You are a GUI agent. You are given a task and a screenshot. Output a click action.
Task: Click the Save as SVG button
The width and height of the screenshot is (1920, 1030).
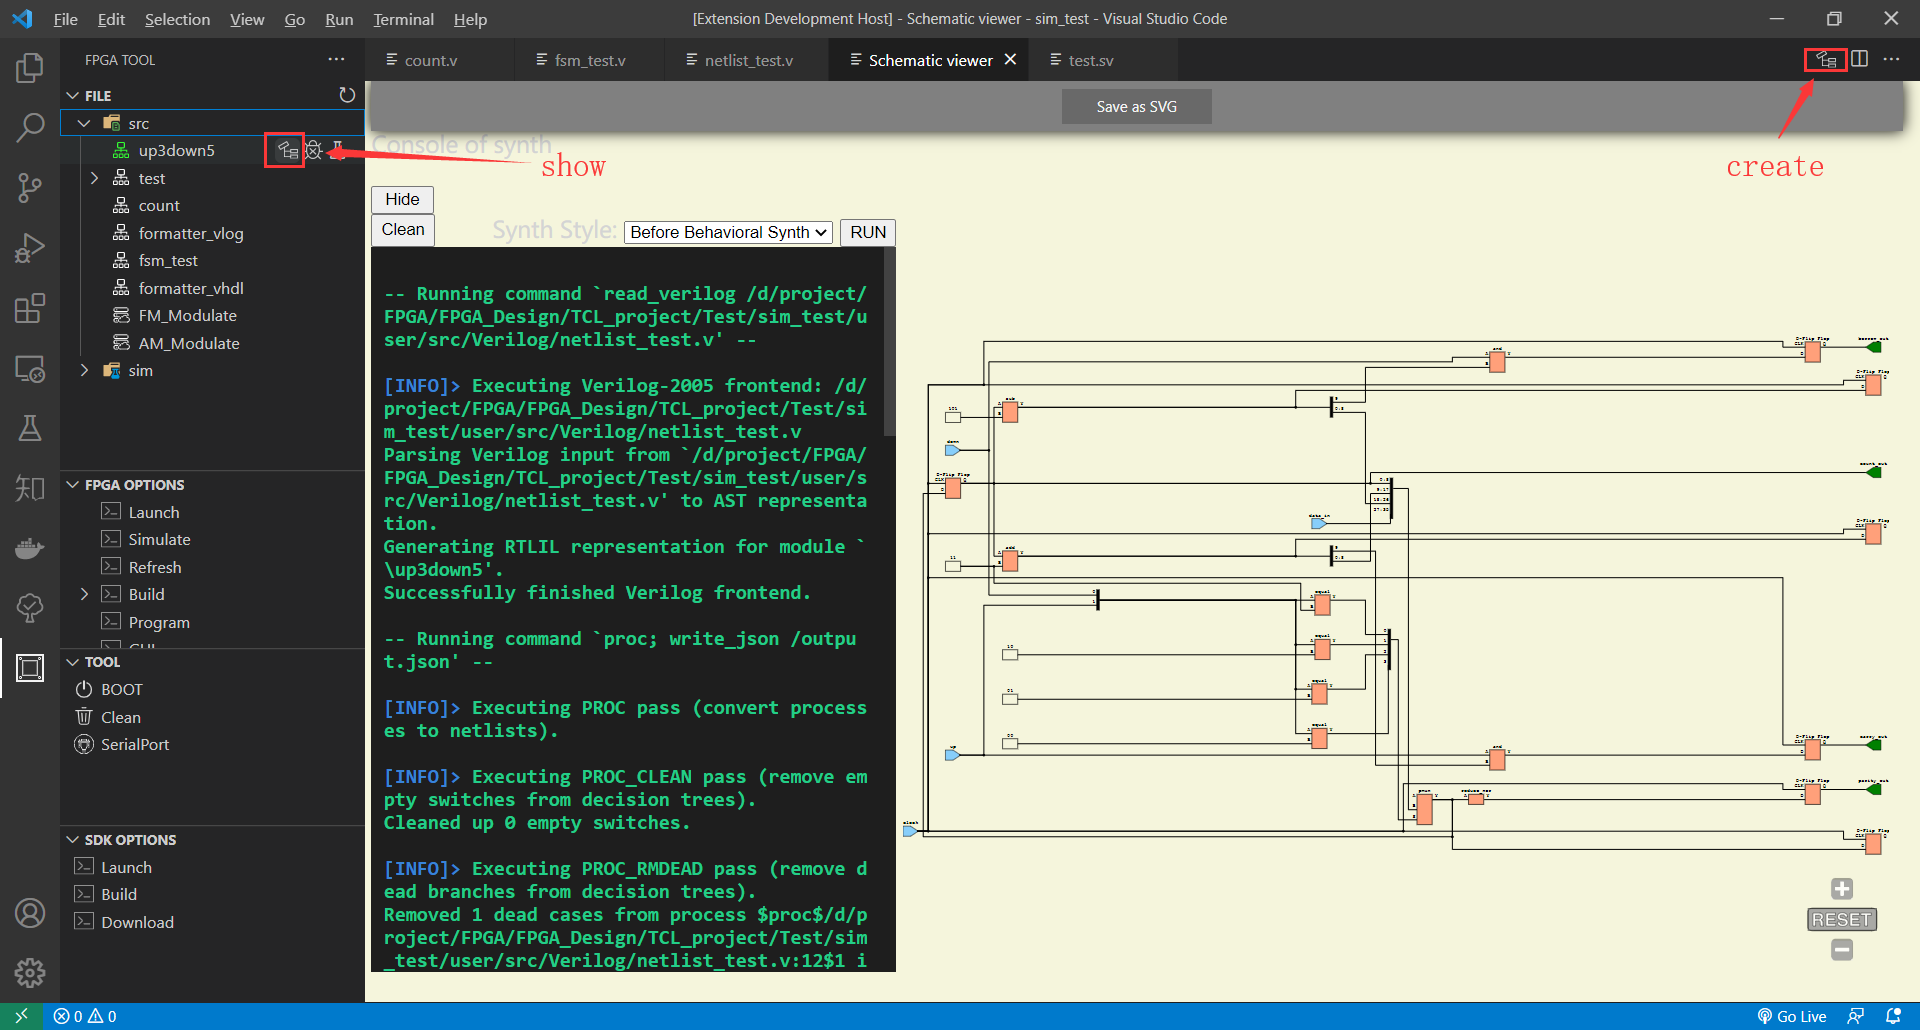pyautogui.click(x=1136, y=107)
